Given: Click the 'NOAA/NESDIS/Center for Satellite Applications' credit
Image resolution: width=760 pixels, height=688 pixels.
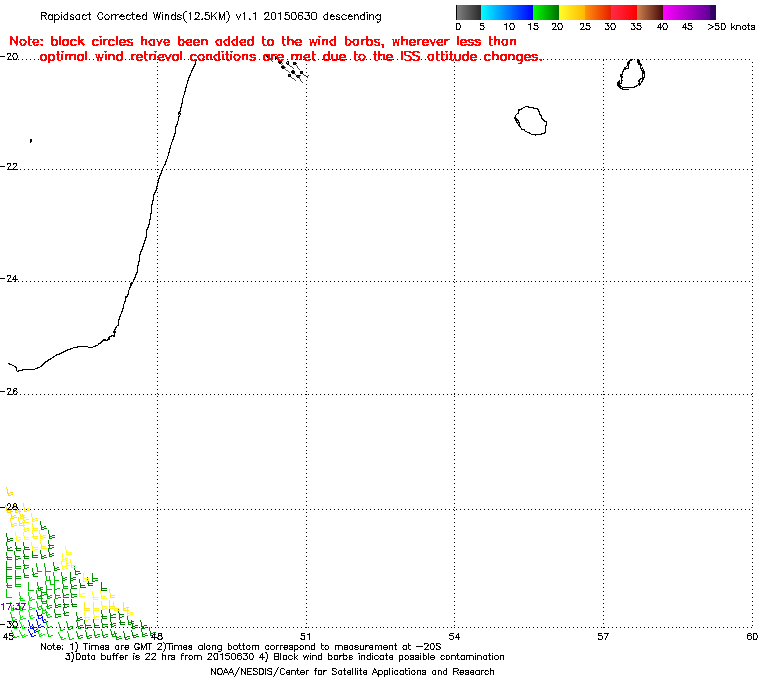Looking at the screenshot, I should pyautogui.click(x=352, y=672).
